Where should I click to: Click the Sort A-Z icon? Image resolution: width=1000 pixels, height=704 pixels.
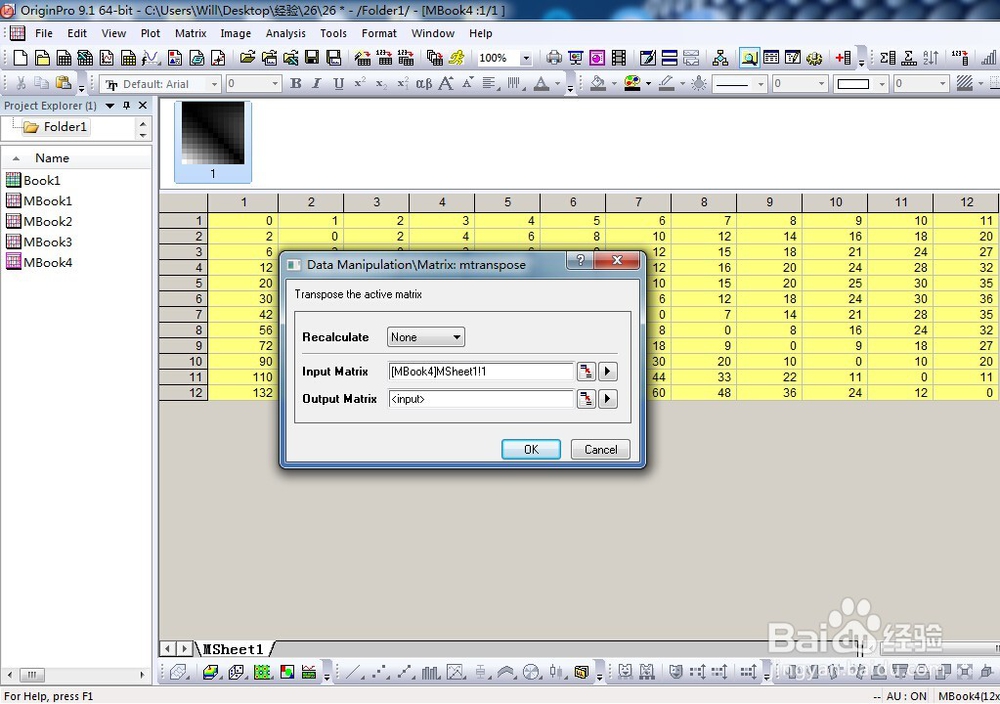click(931, 58)
